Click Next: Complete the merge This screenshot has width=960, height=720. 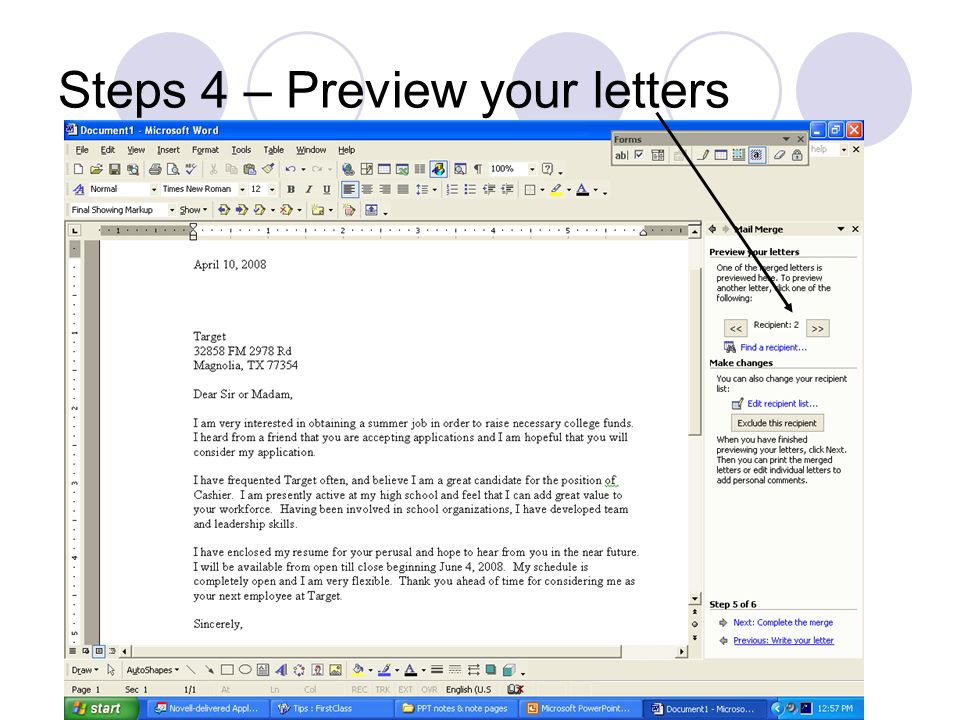[x=783, y=622]
